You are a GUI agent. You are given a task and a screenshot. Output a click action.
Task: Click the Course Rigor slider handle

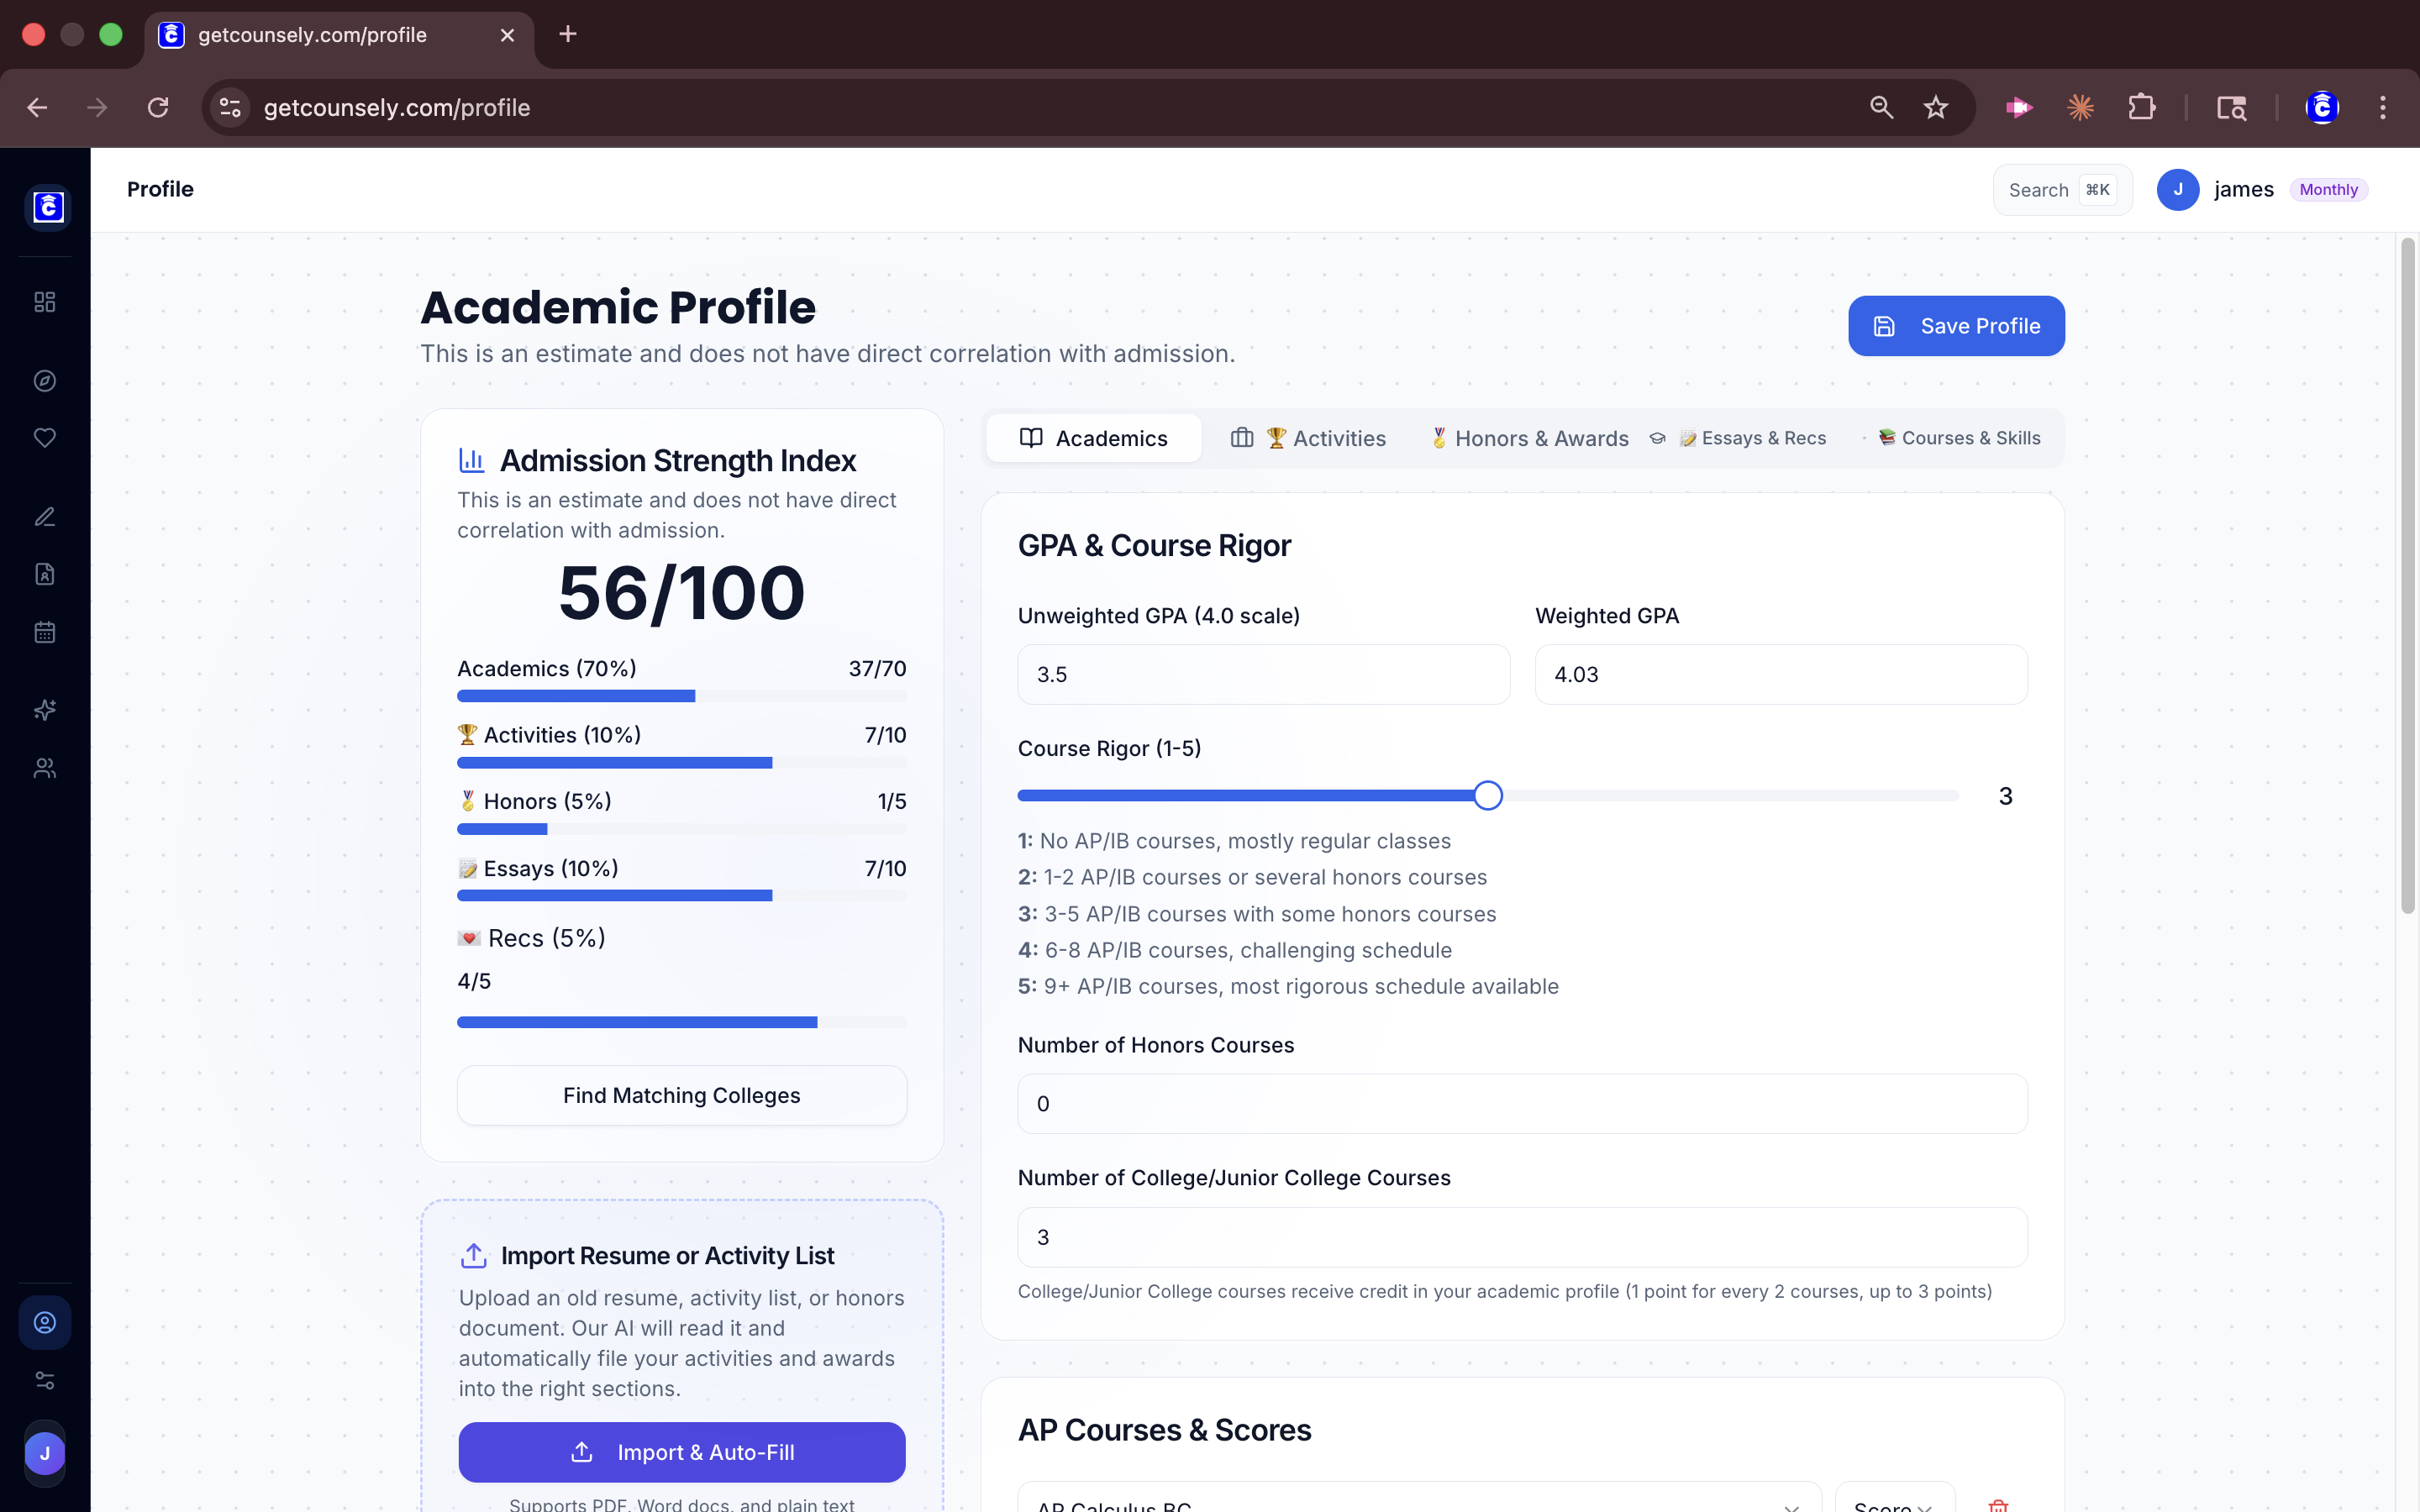click(x=1488, y=796)
